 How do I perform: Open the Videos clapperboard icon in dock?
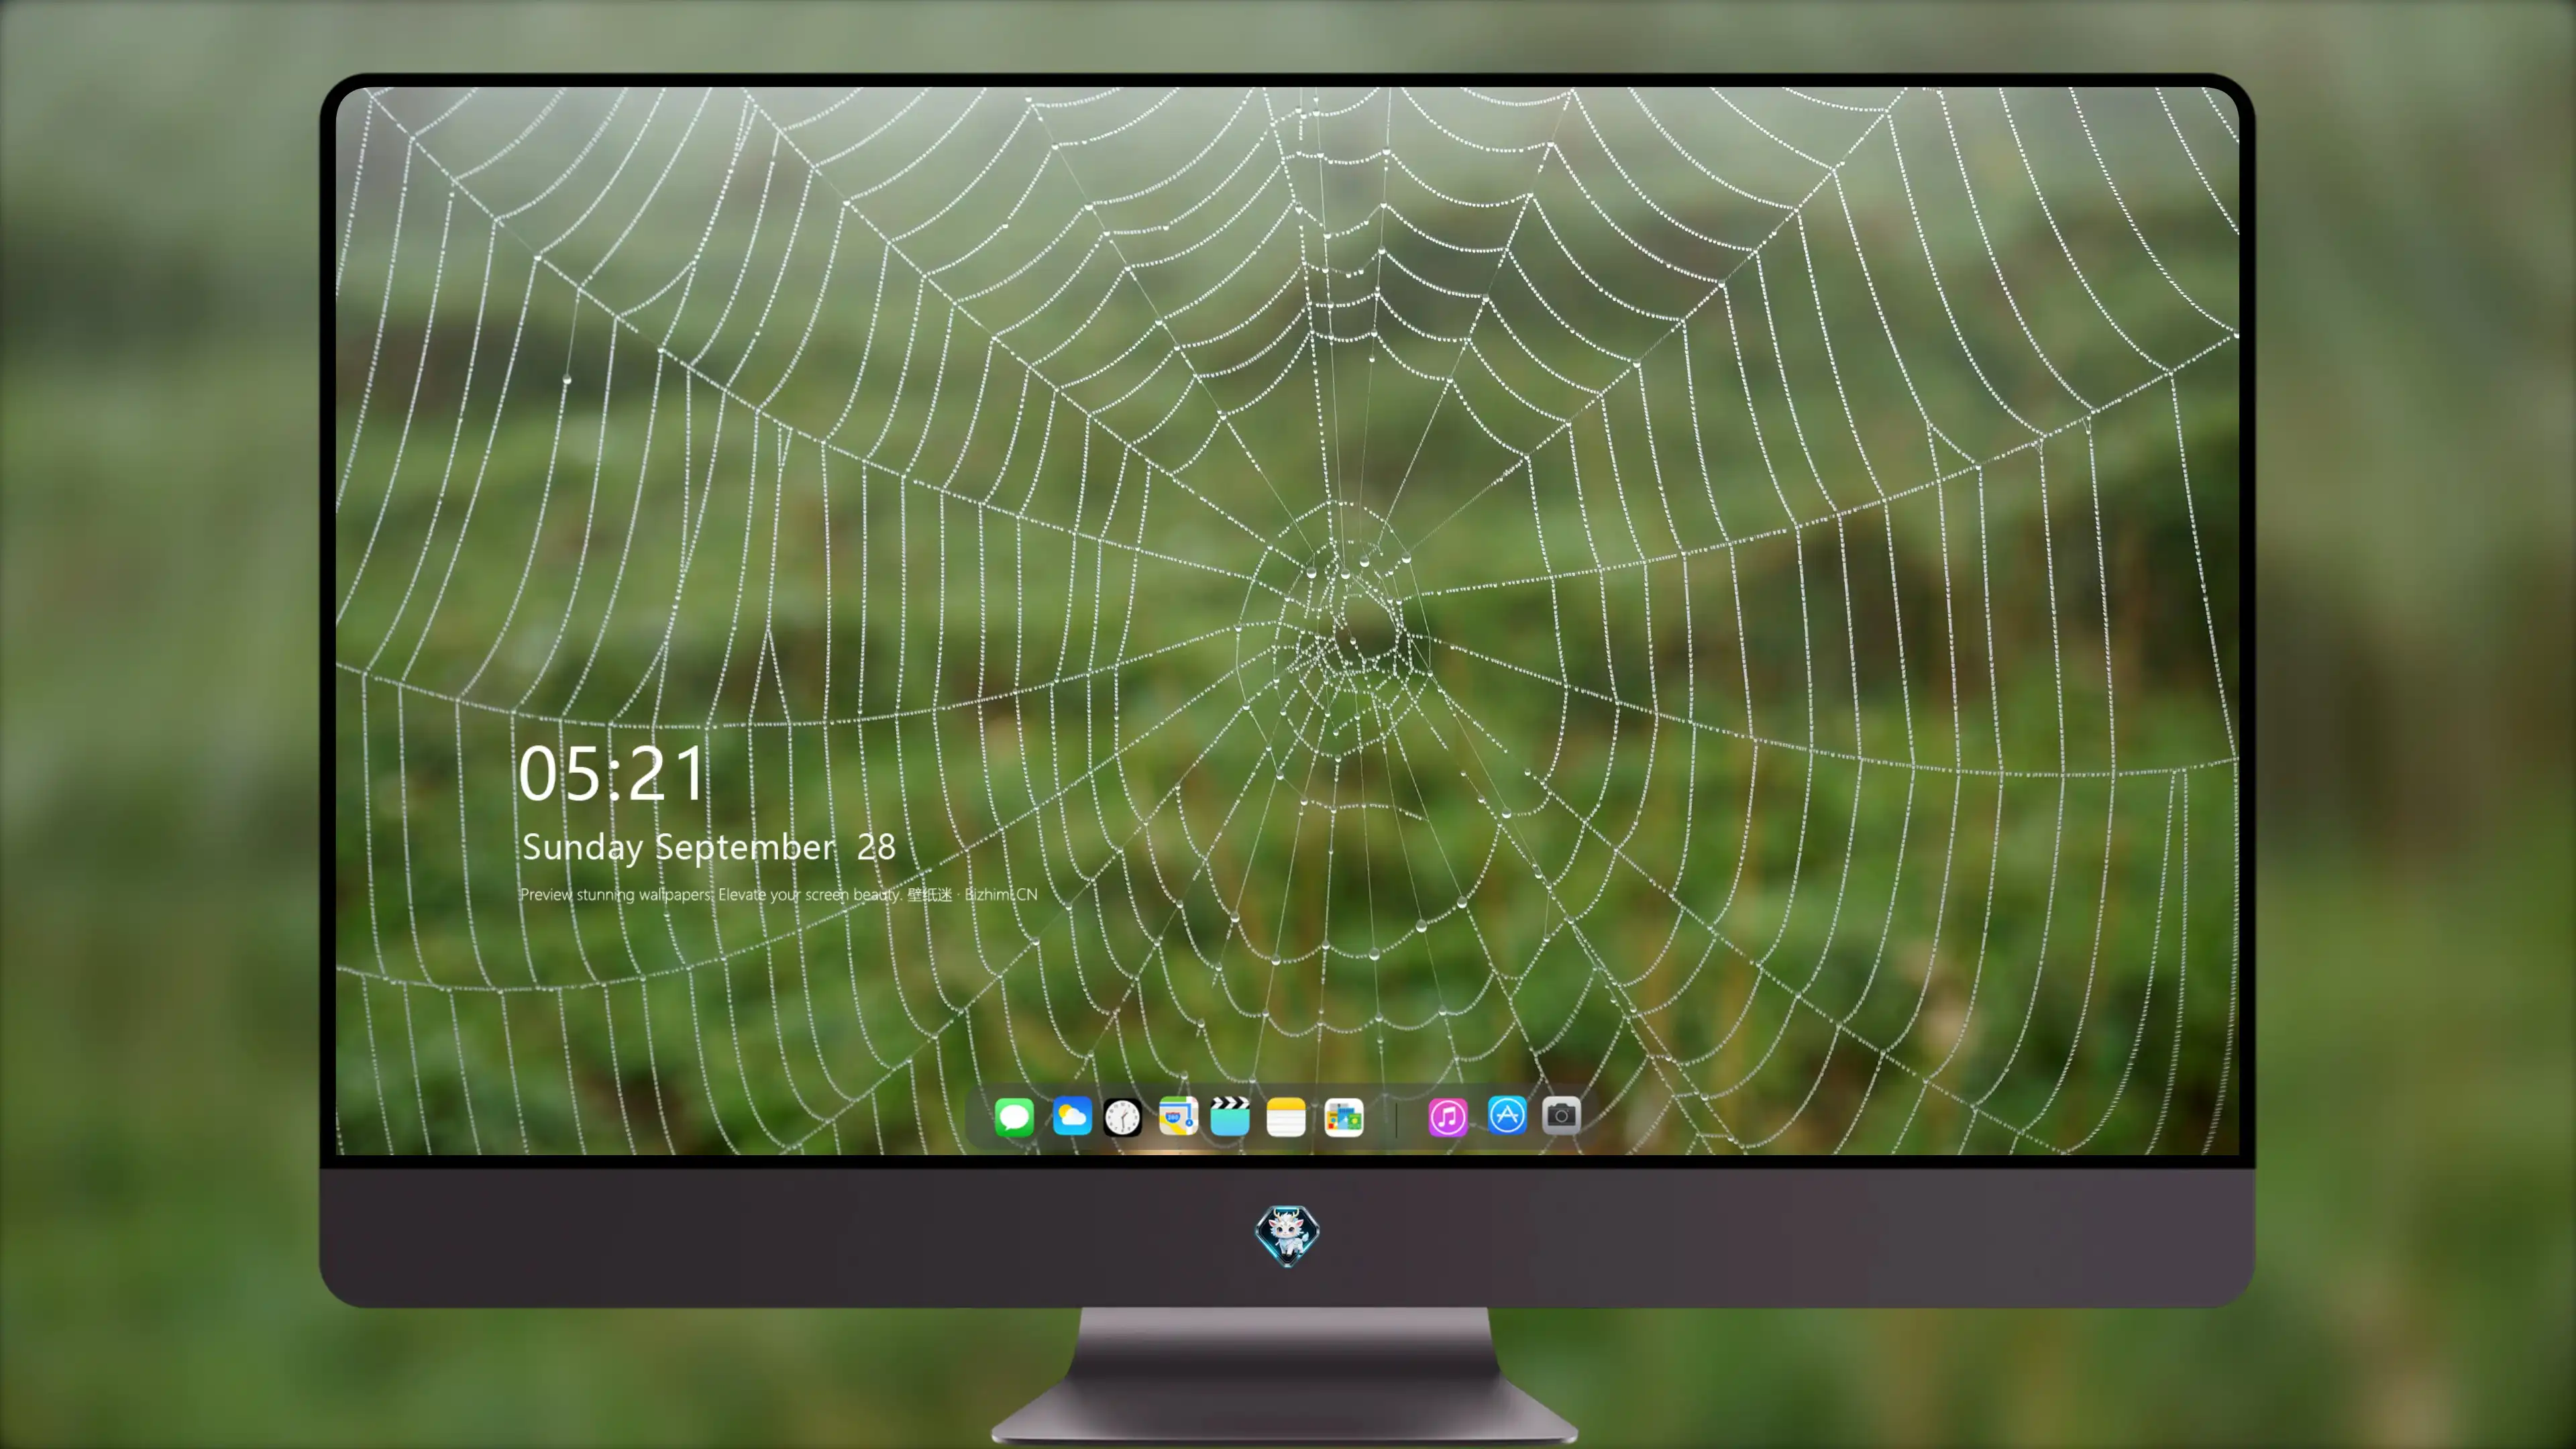(x=1230, y=1116)
